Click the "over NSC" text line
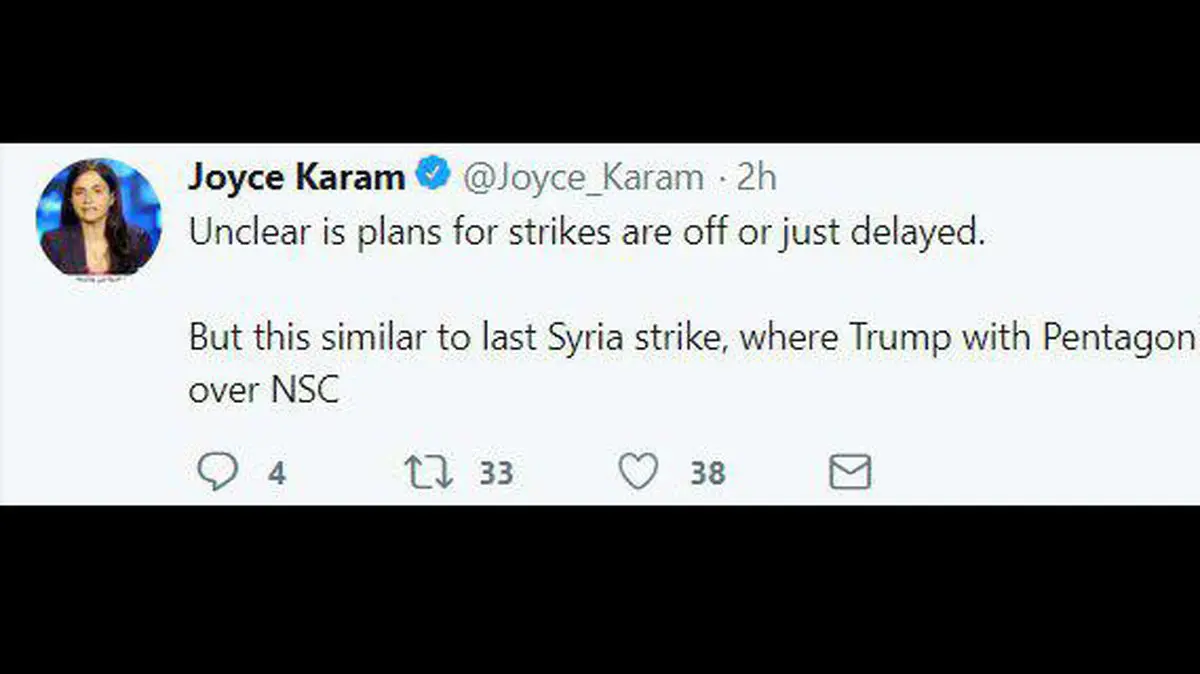The height and width of the screenshot is (674, 1200). point(264,390)
